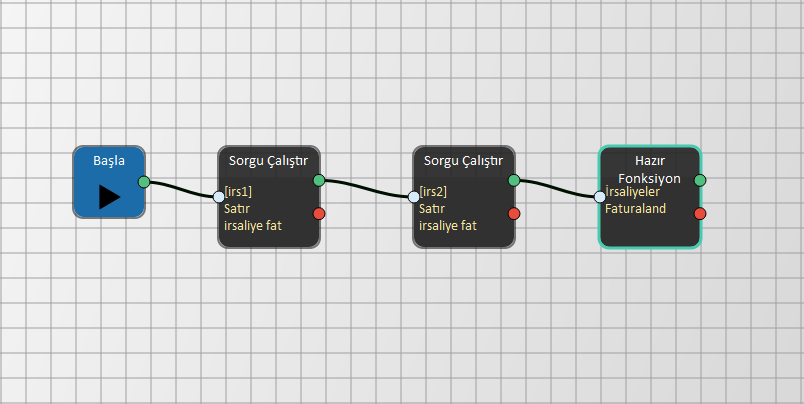Click green success port of [irs2] node
Viewport: 804px width, 404px height.
pos(514,180)
